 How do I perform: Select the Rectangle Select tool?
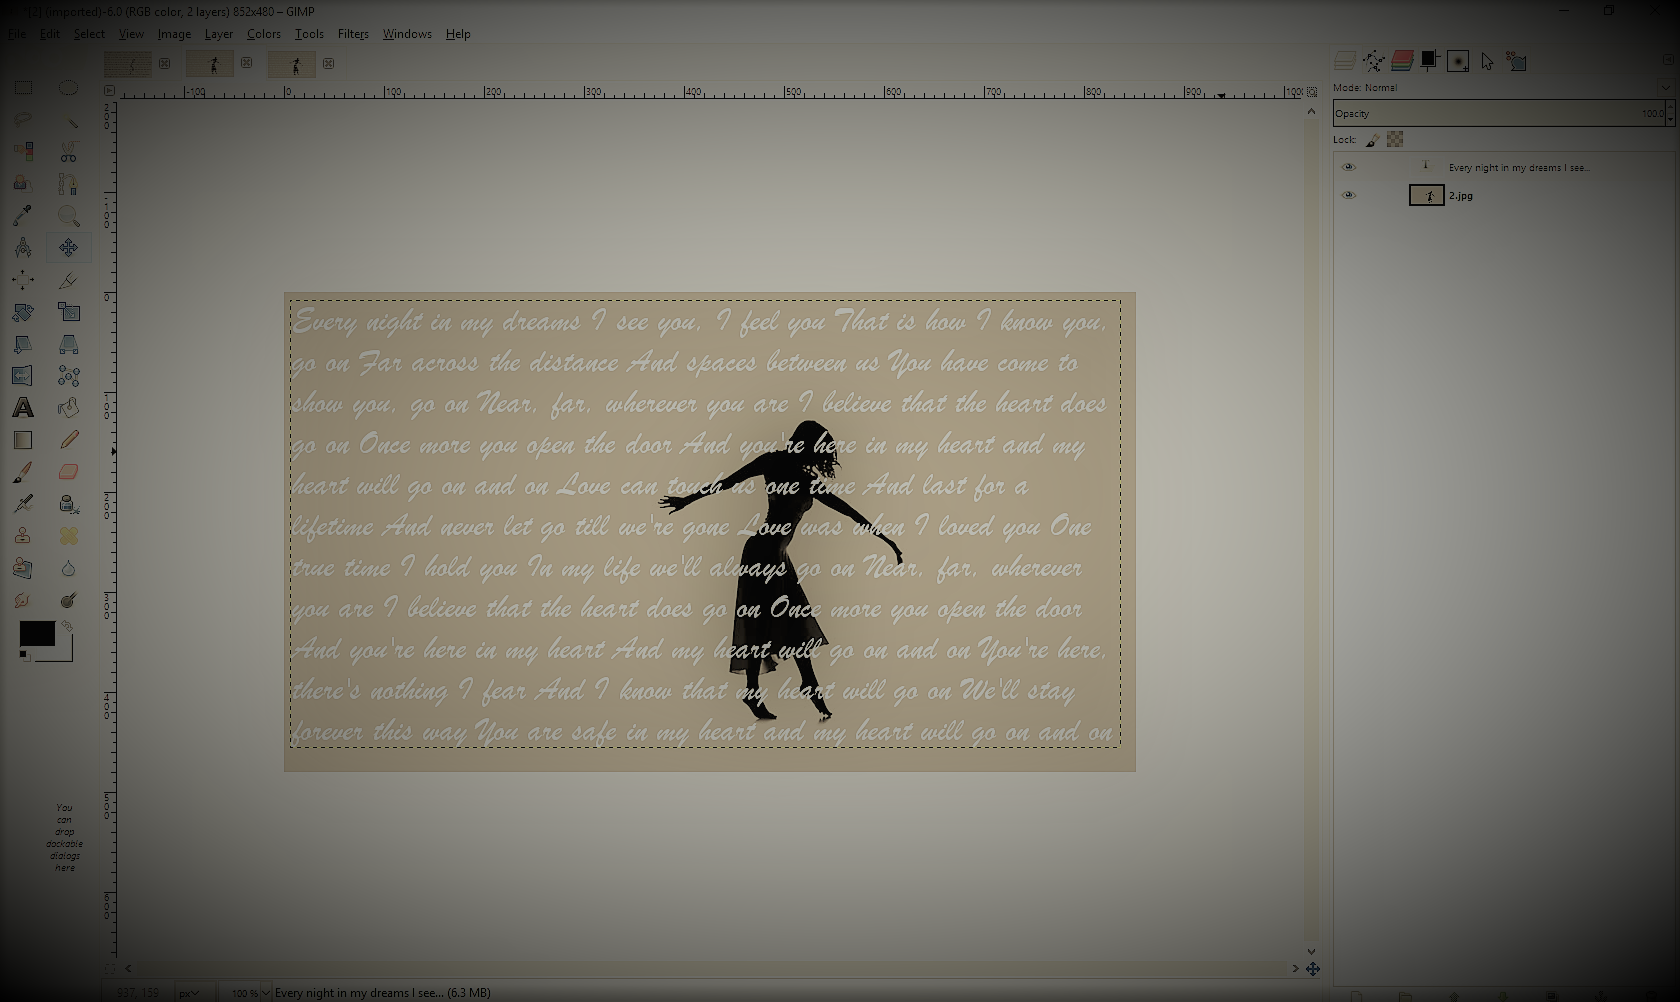[22, 88]
